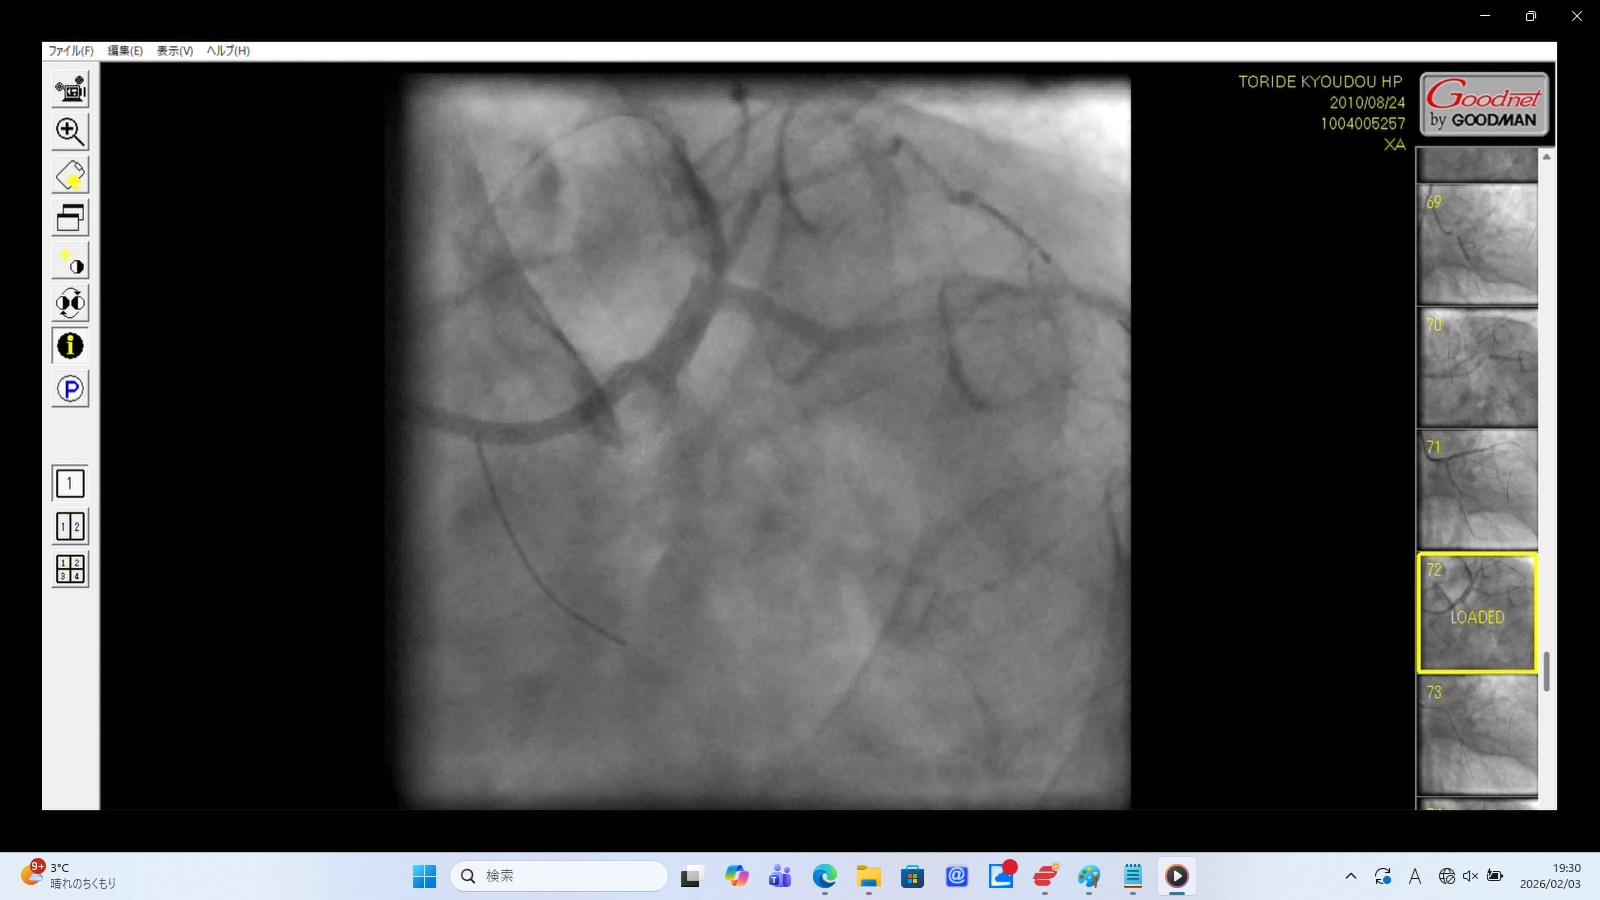
Task: Click the cine projector playback icon
Action: point(70,89)
